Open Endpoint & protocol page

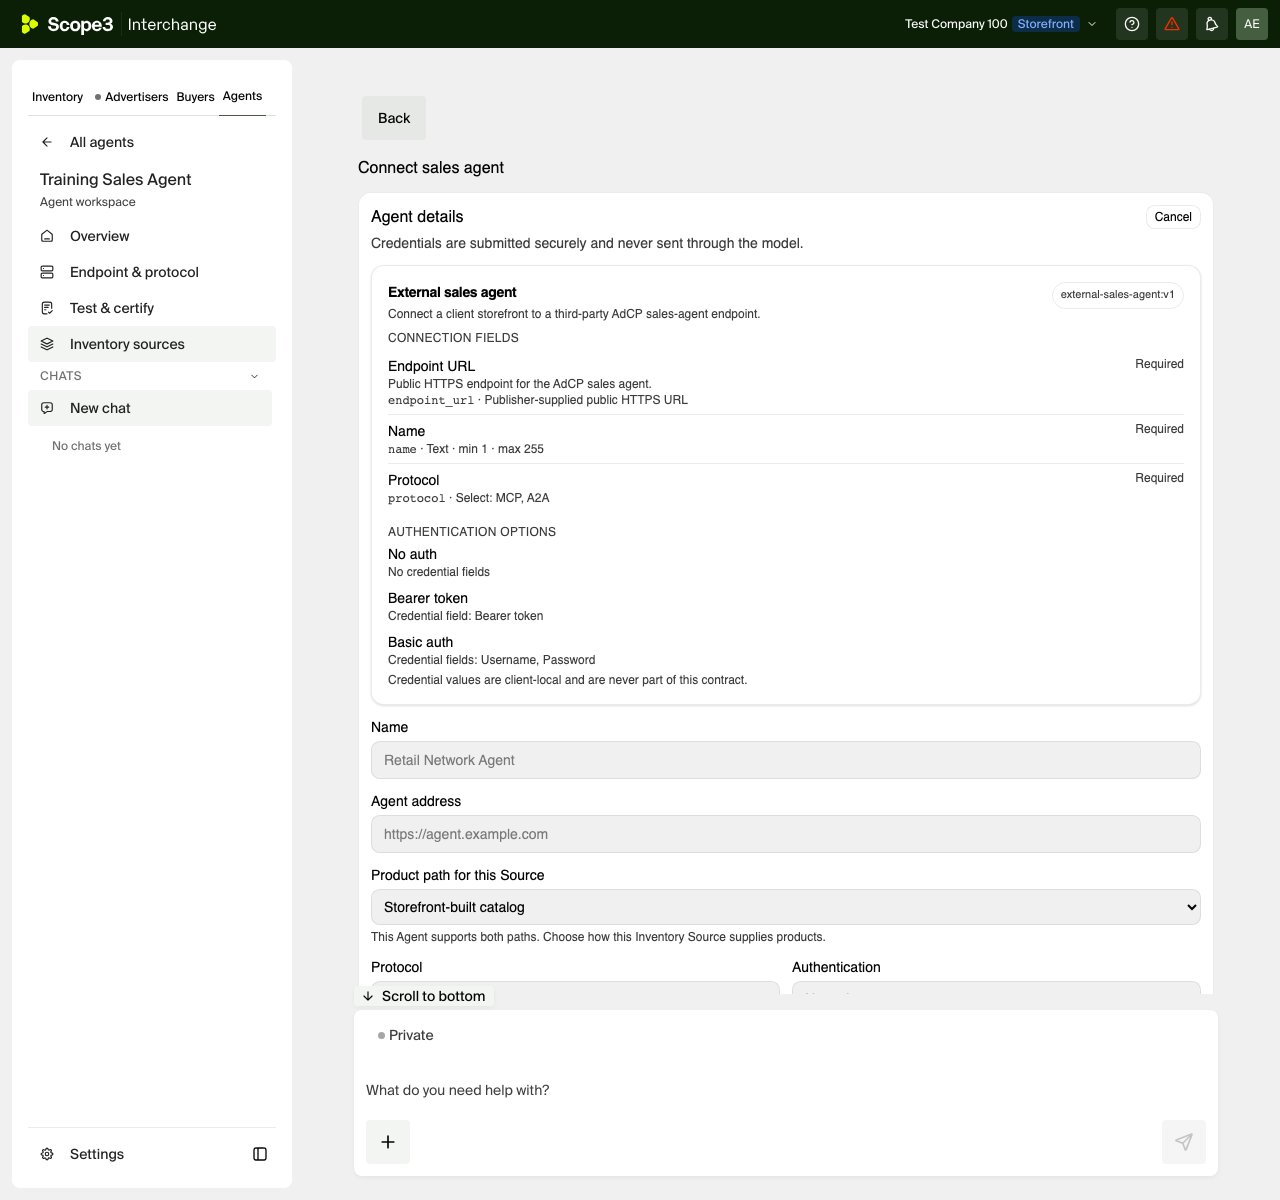[152, 272]
